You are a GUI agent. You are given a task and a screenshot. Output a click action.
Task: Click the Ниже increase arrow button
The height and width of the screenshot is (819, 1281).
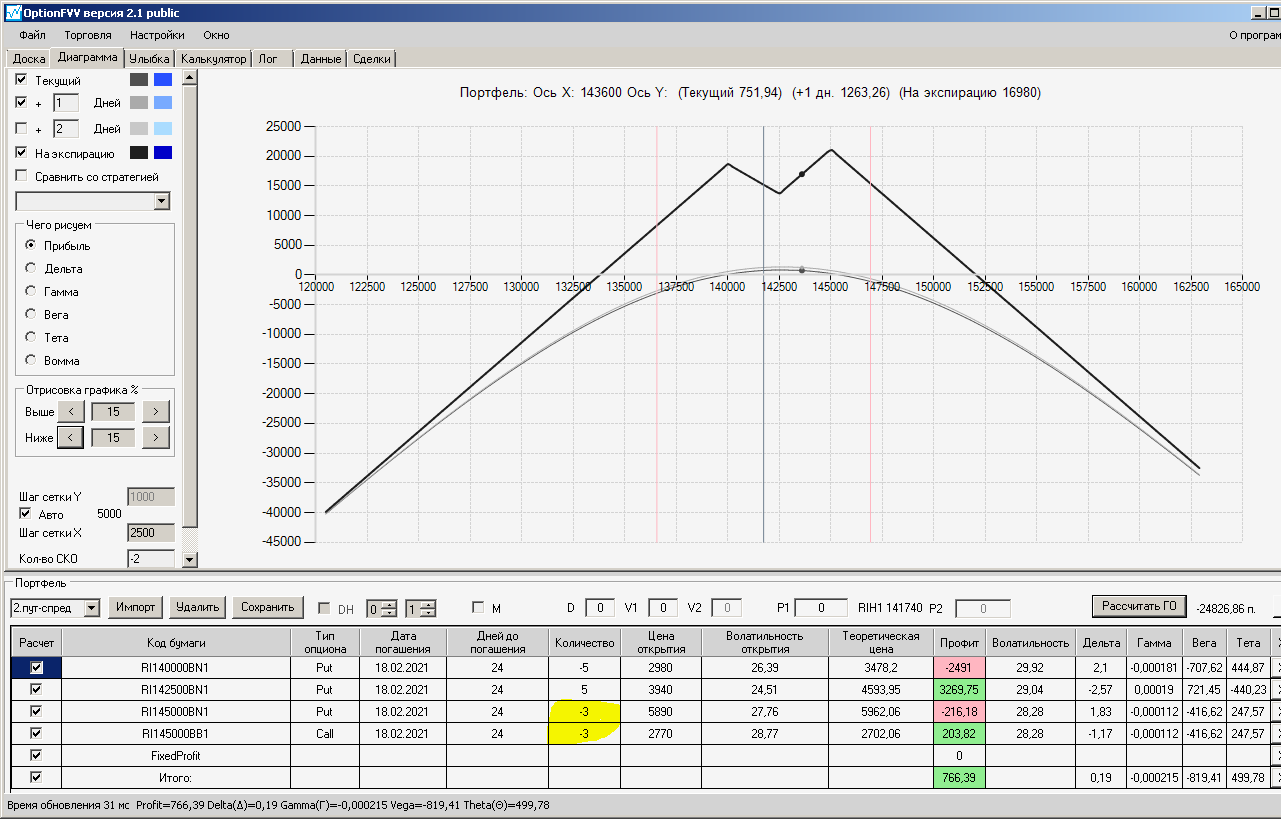pos(156,437)
